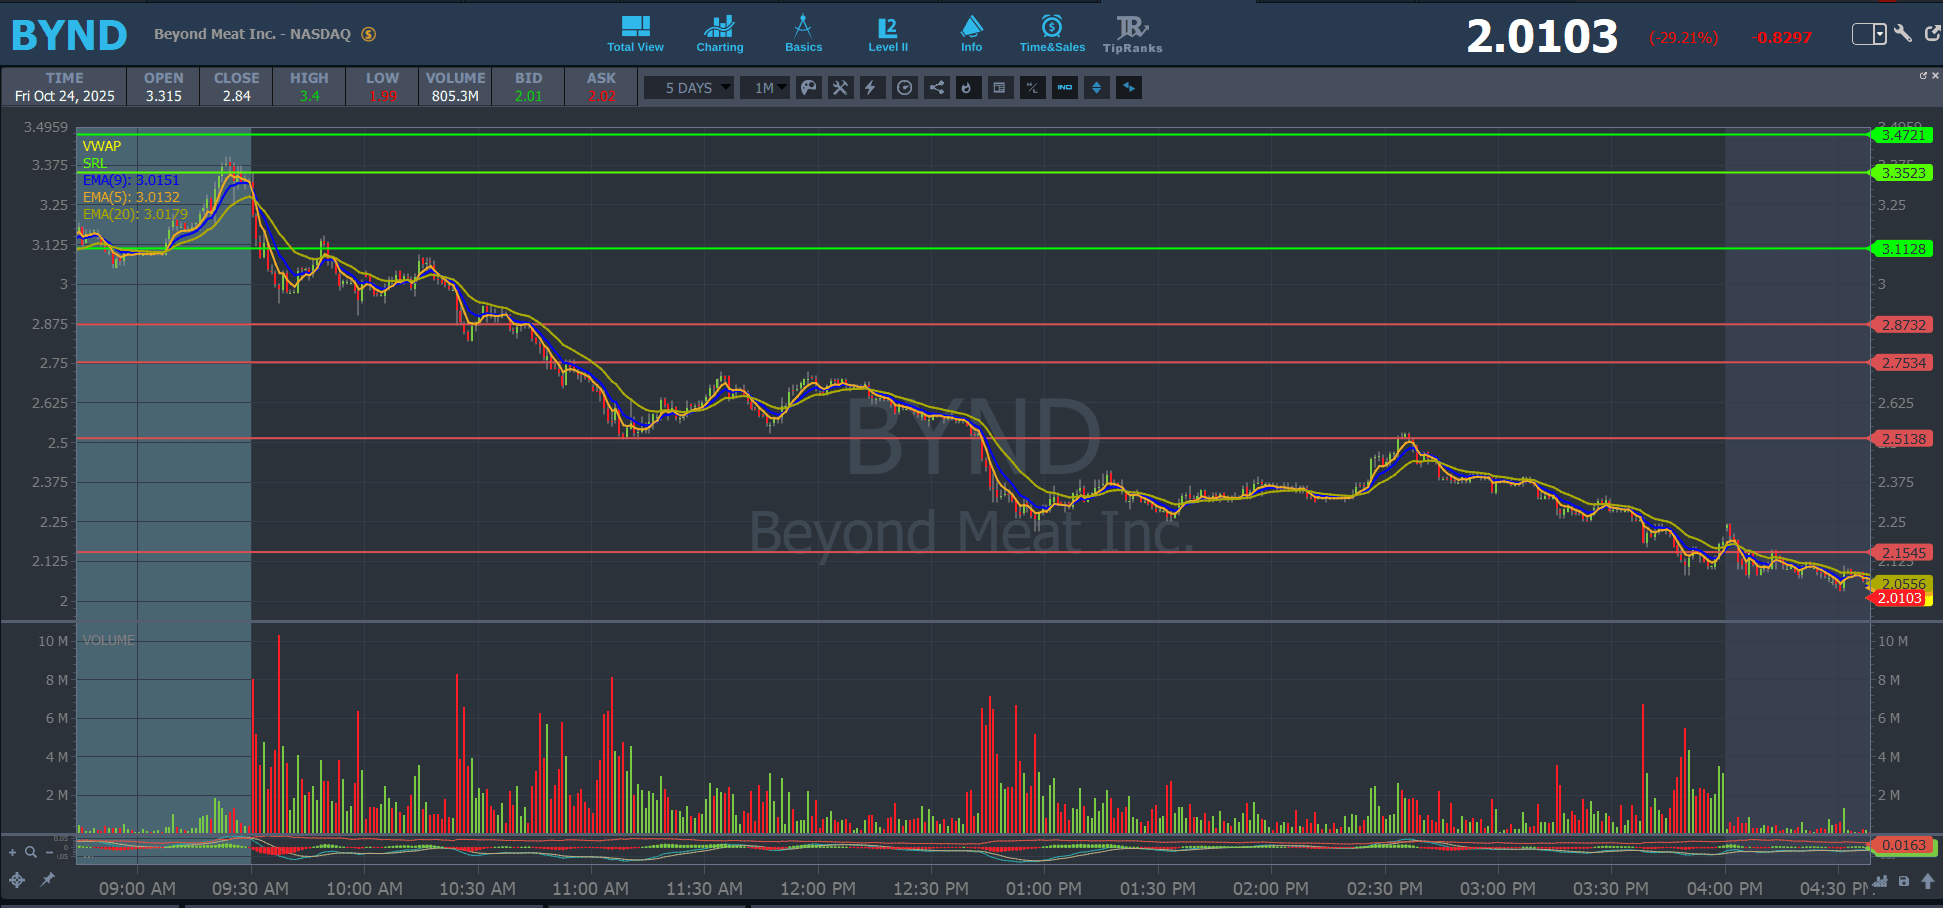Click the SRL indicator label
1943x908 pixels.
coord(94,163)
